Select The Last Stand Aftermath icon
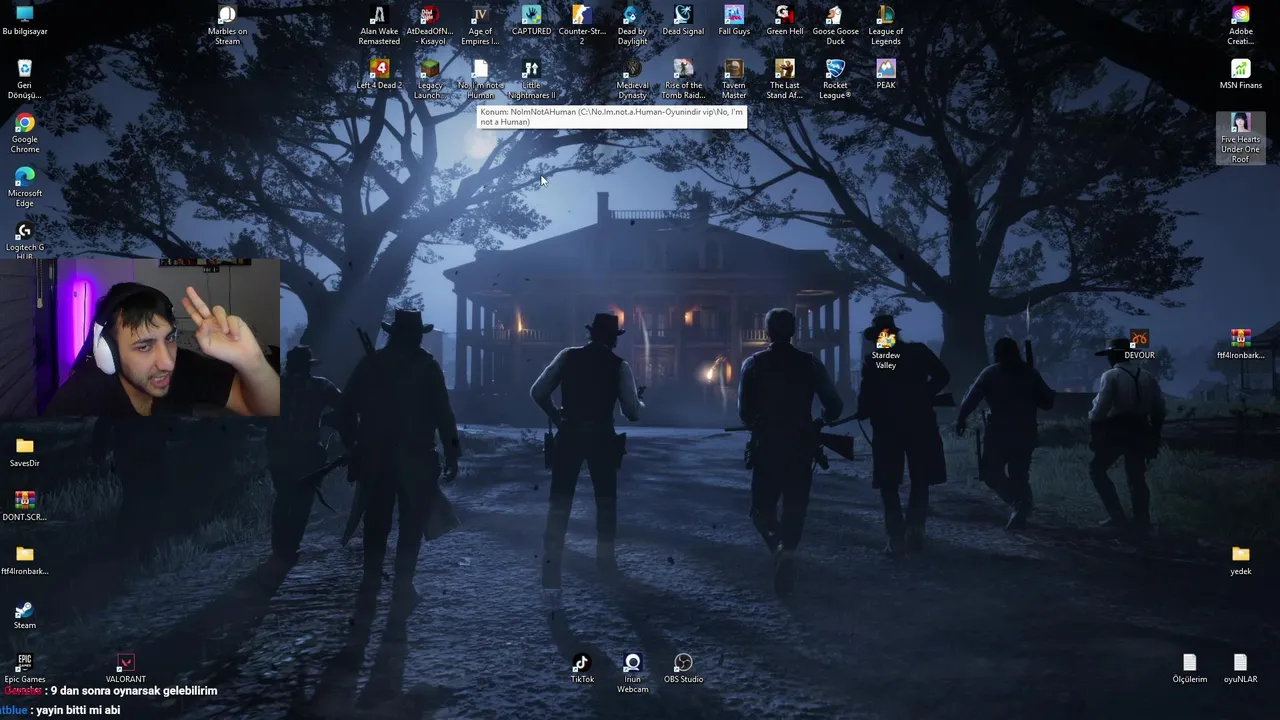 (784, 79)
